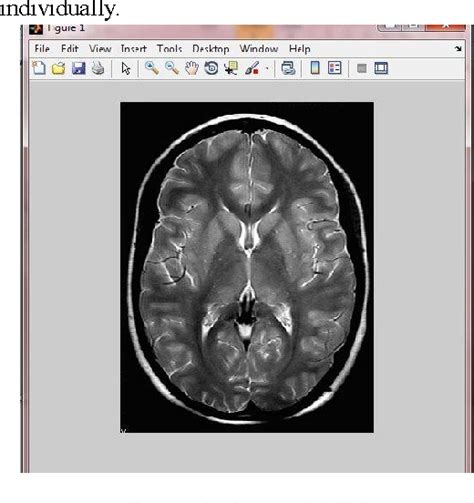This screenshot has height=503, width=474.
Task: Open the Insert menu
Action: point(134,49)
